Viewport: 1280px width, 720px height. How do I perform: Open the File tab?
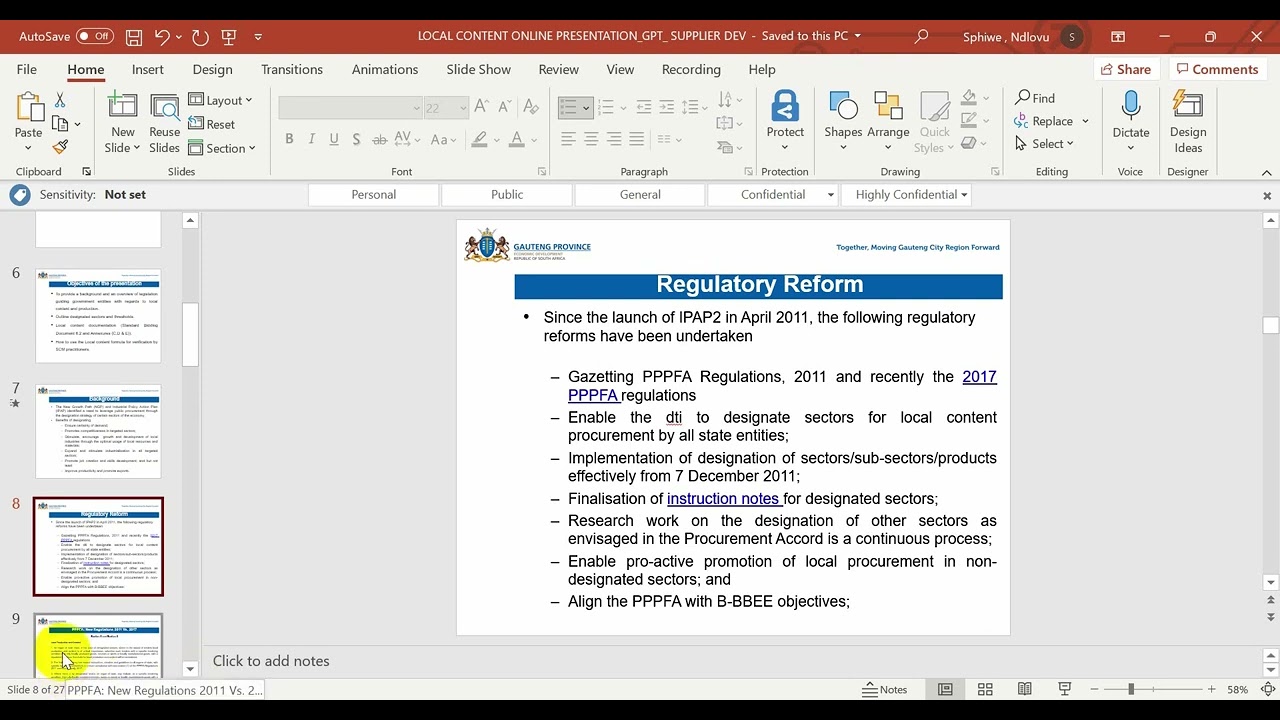[x=27, y=69]
